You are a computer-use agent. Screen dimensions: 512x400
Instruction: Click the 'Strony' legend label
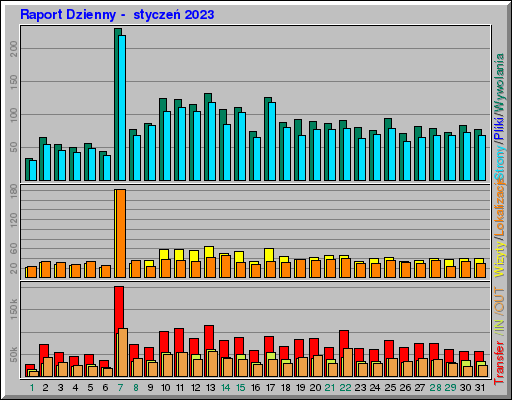click(499, 162)
